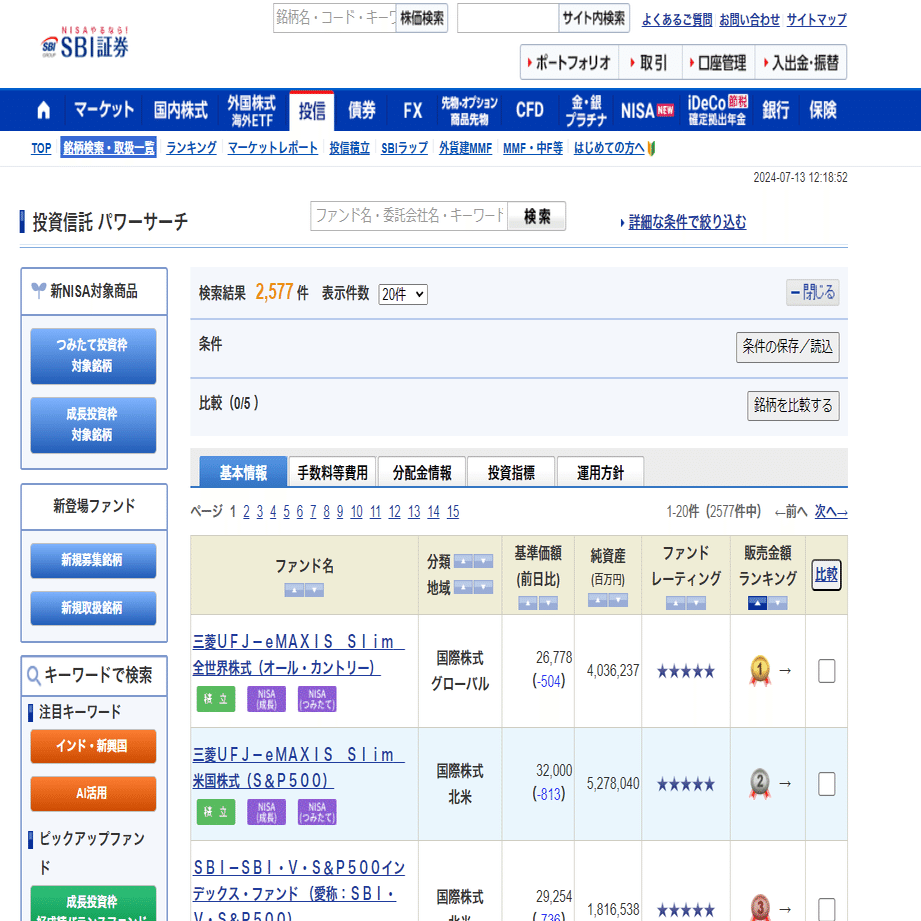Click the 新規募集銘柄 button
921x921 pixels.
[93, 560]
